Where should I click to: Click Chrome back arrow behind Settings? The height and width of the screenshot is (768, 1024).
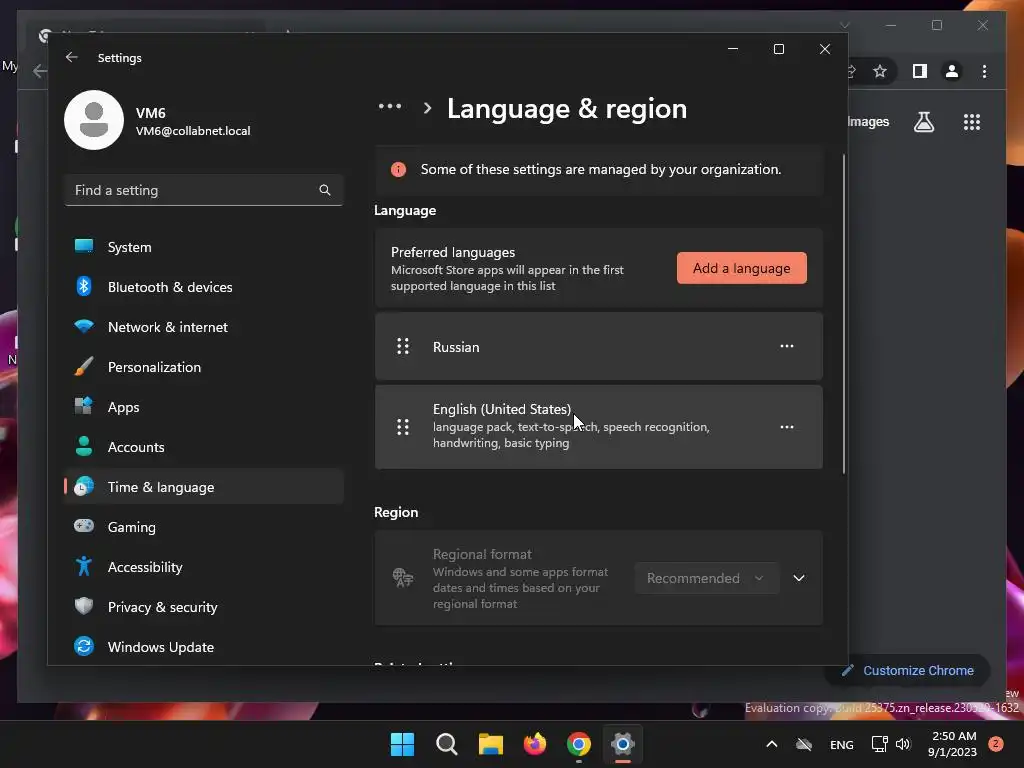[x=40, y=71]
